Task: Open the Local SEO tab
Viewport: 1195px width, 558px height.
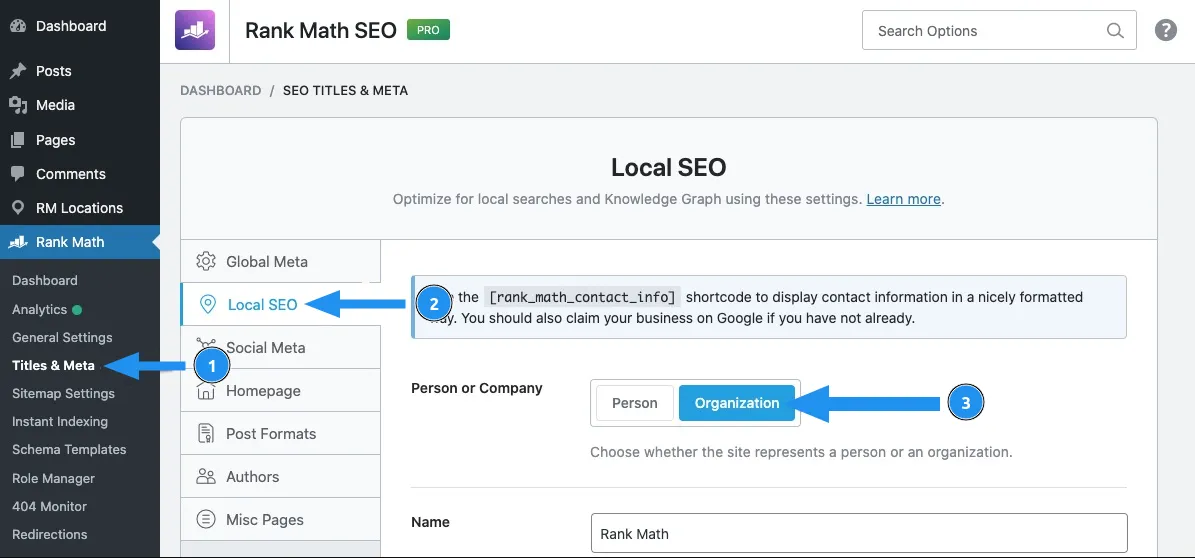Action: tap(280, 305)
